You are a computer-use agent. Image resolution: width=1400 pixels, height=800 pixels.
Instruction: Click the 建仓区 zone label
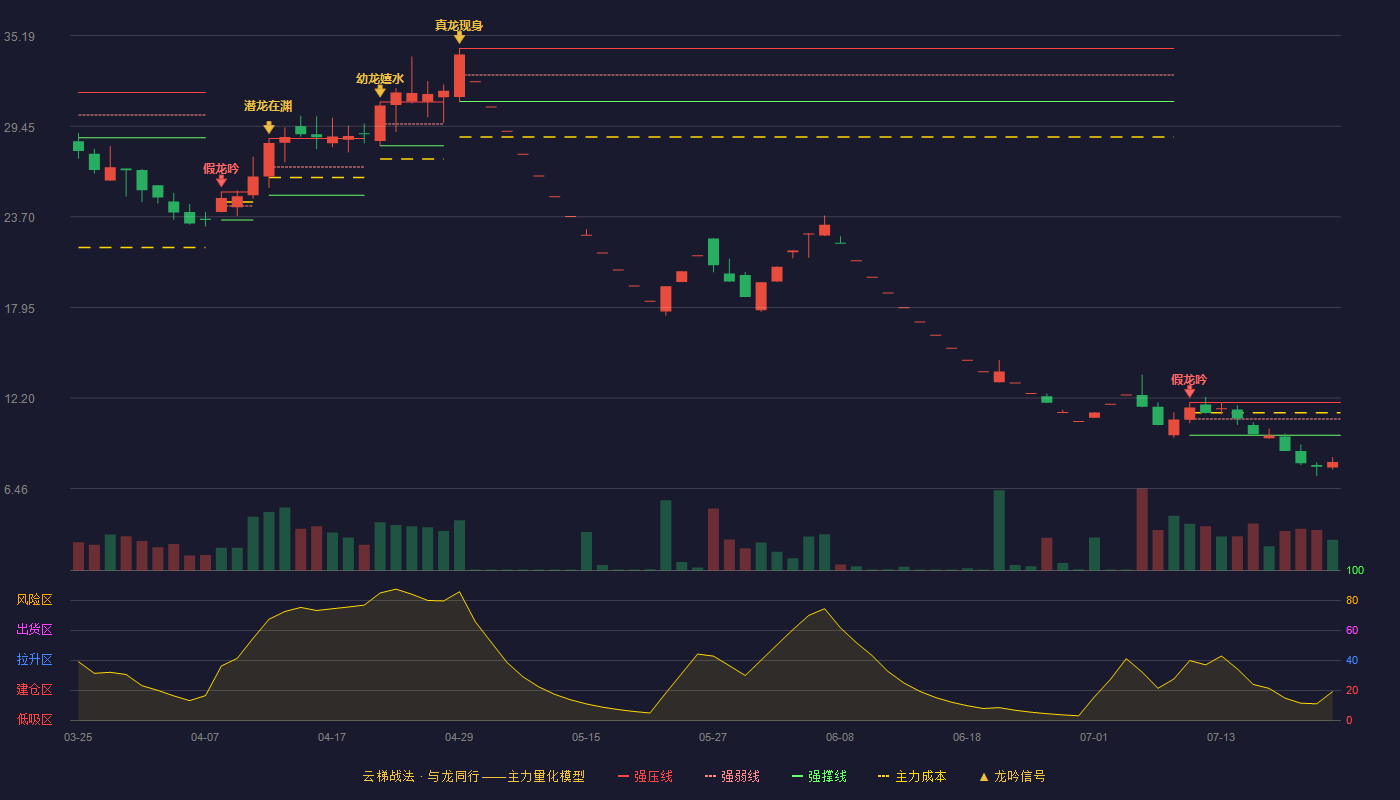point(34,690)
